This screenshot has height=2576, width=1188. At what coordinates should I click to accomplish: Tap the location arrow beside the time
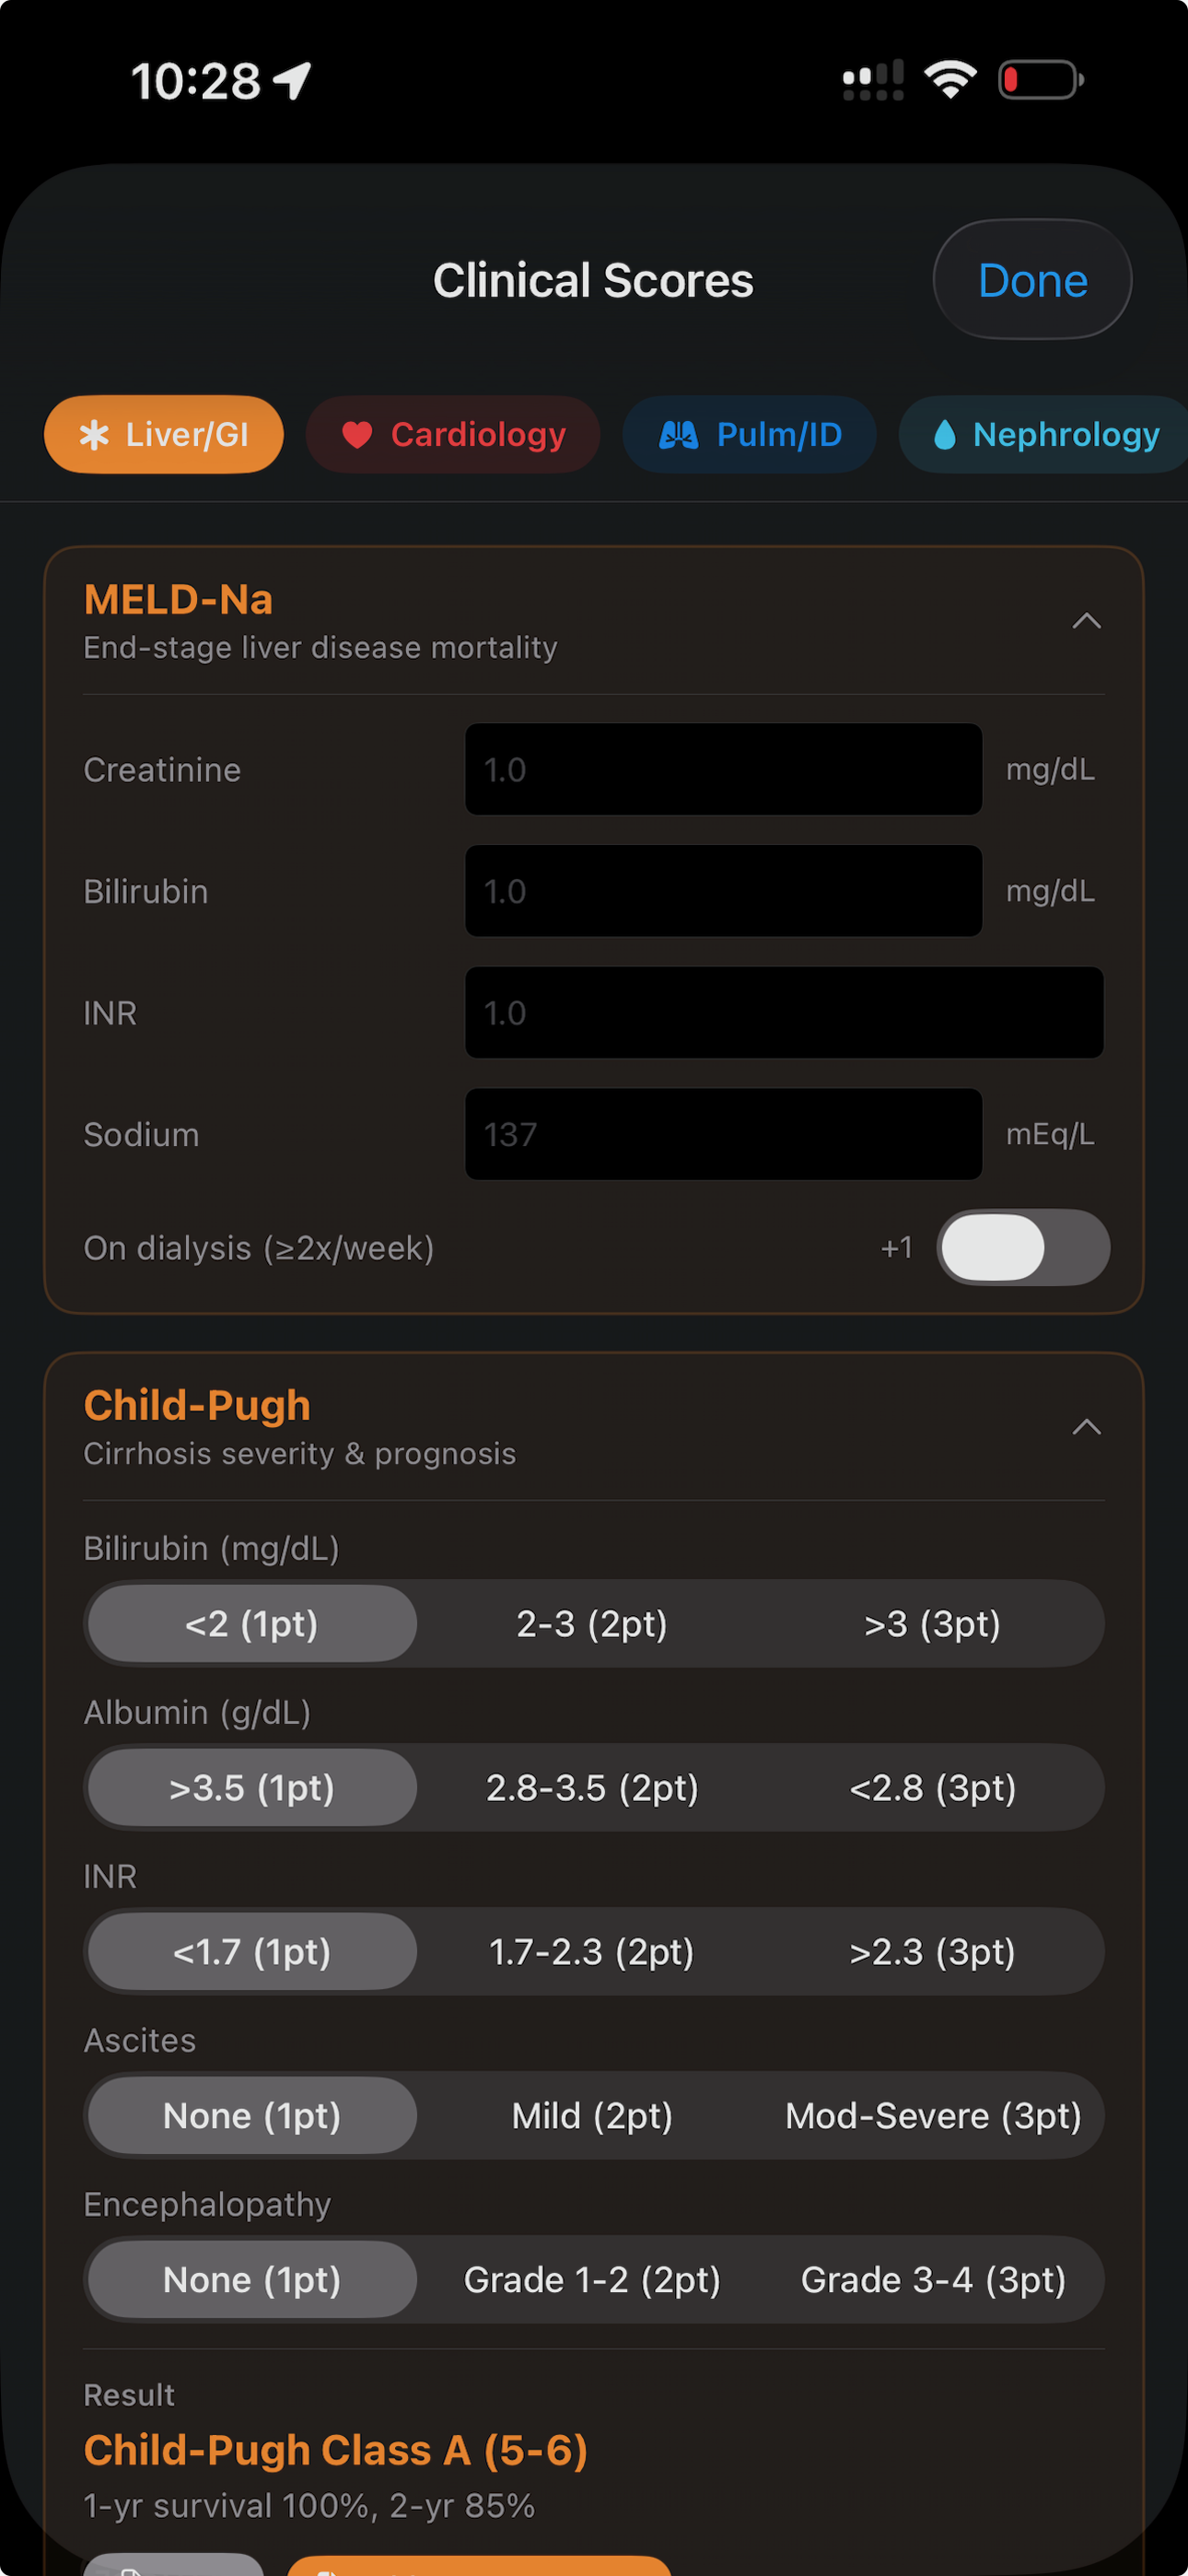pos(293,81)
